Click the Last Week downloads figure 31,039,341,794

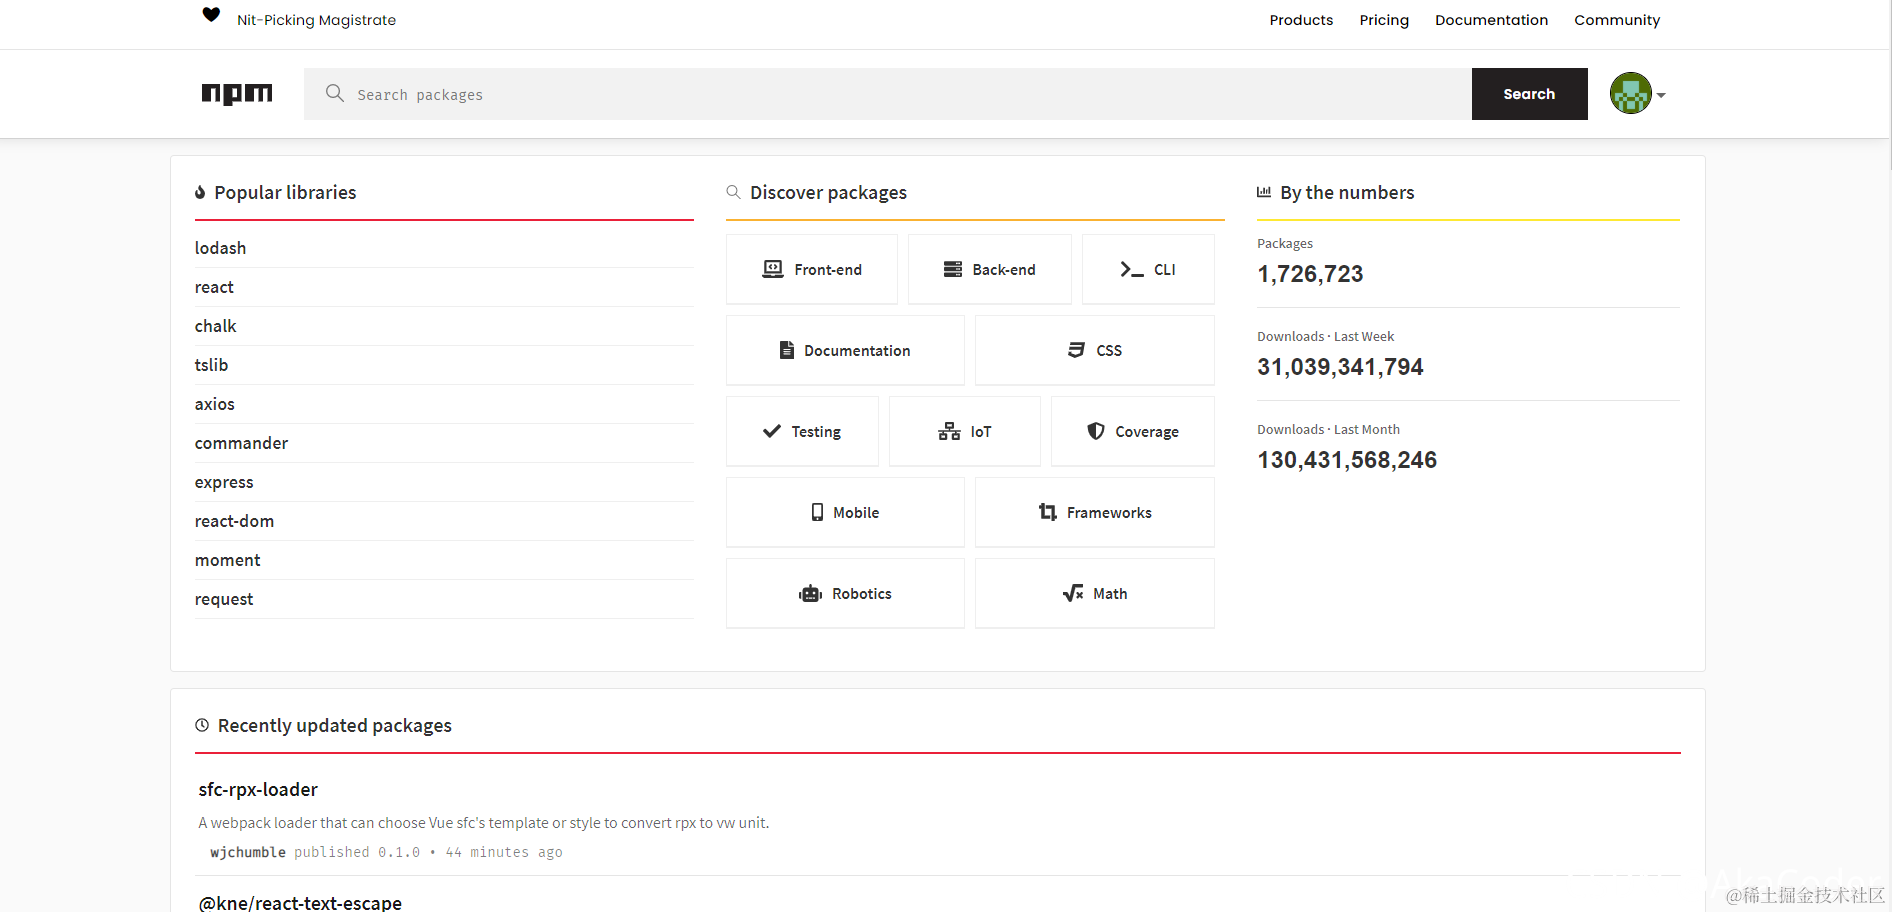tap(1340, 367)
